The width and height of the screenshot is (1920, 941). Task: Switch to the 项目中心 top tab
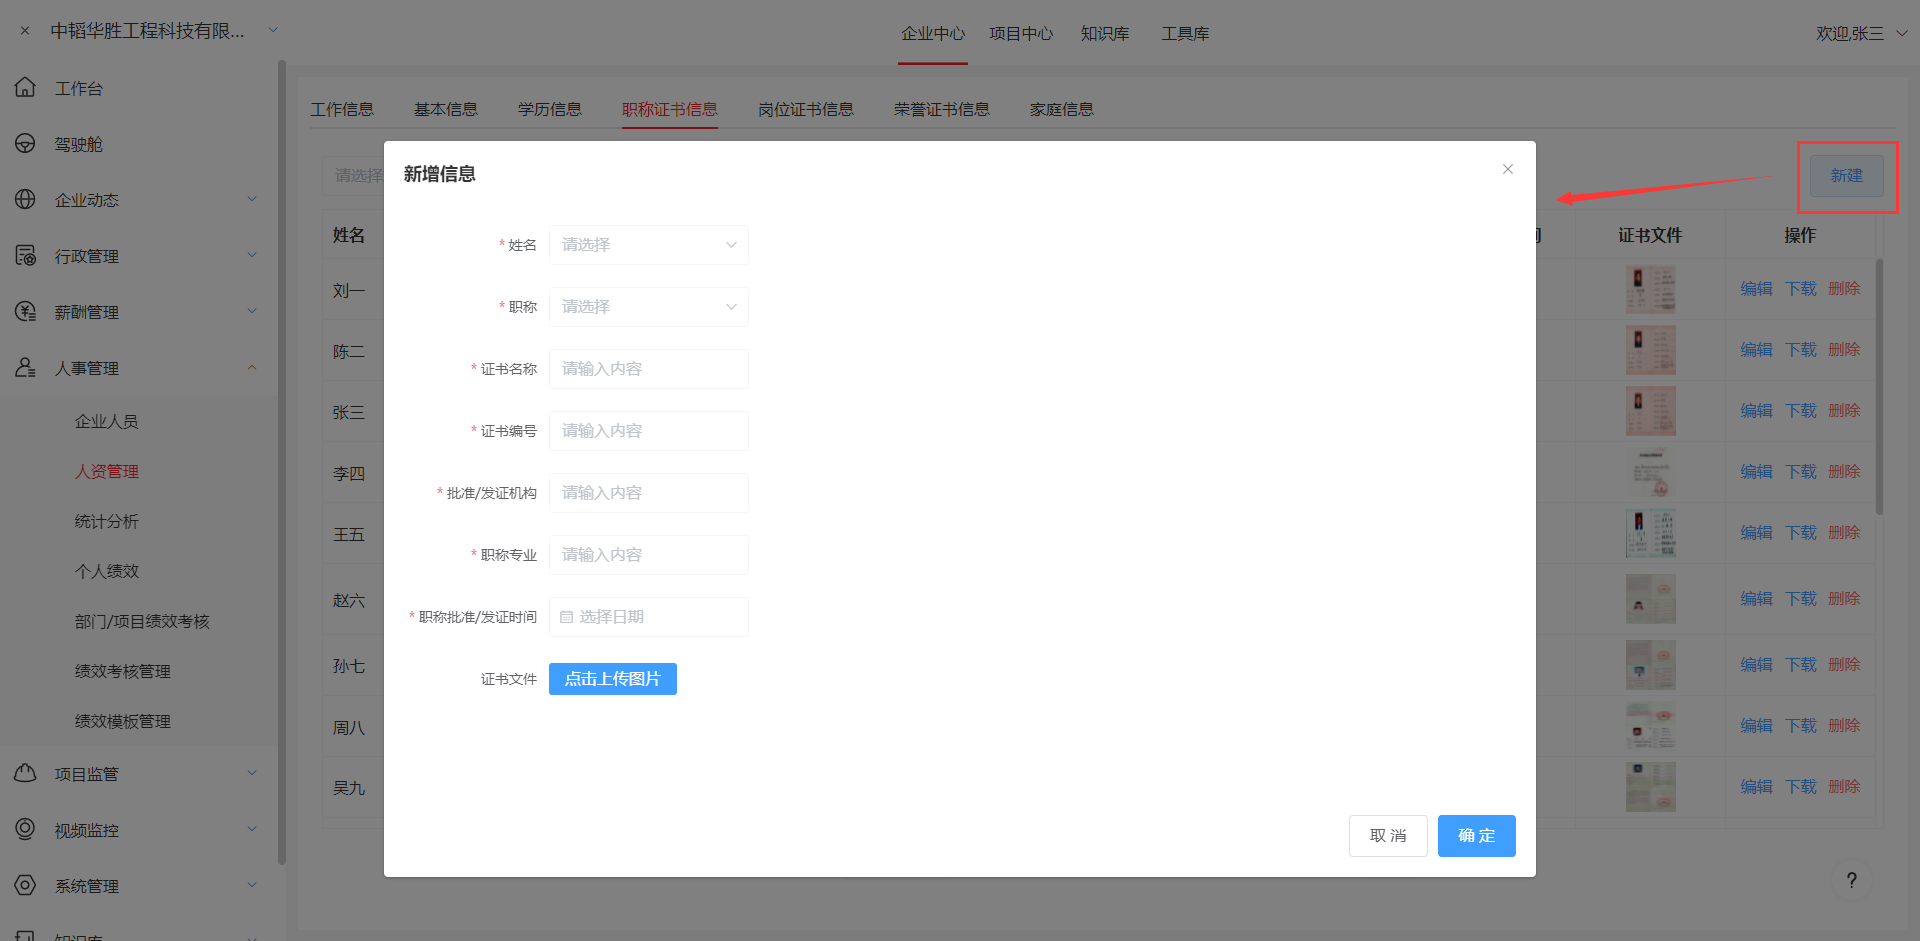[x=1021, y=34]
